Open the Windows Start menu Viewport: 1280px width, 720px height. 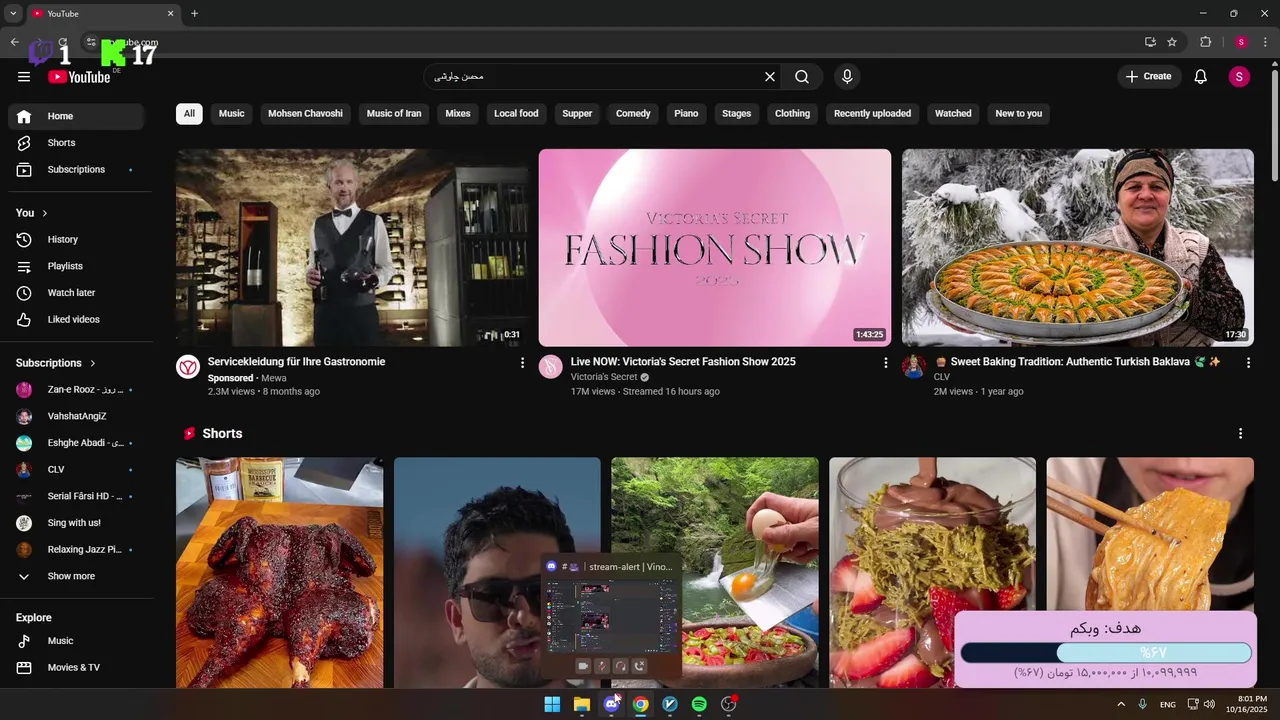click(552, 704)
